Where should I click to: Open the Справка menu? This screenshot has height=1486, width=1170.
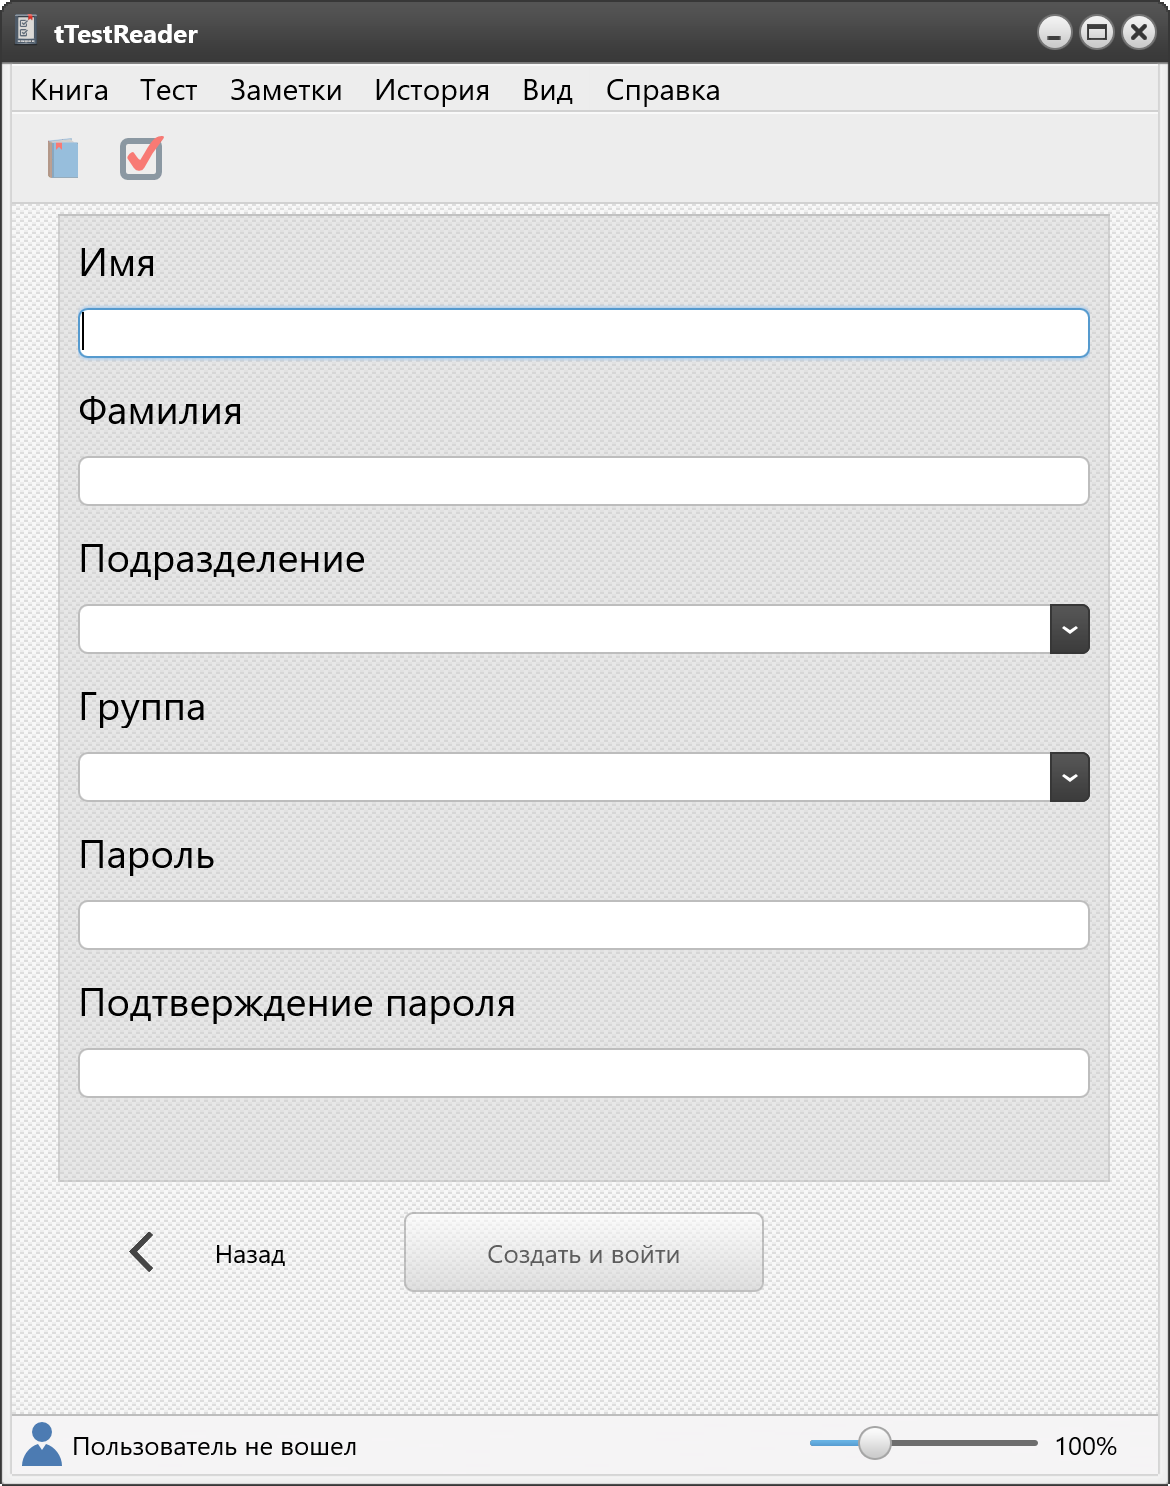(x=663, y=90)
